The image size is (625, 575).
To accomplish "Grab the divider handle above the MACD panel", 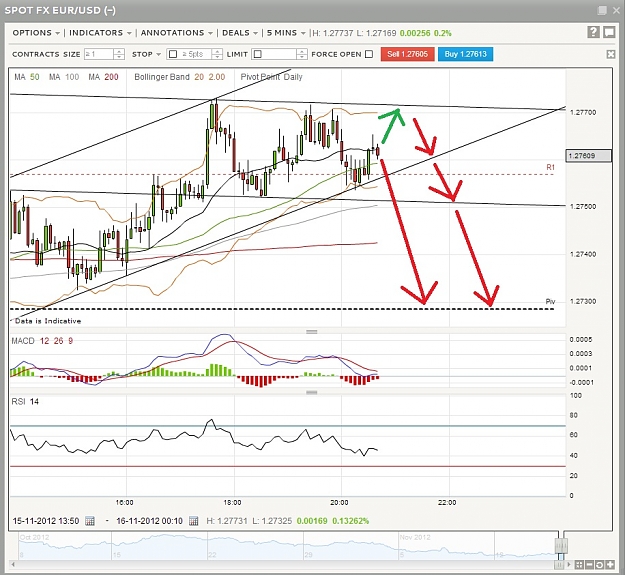I will [x=311, y=332].
